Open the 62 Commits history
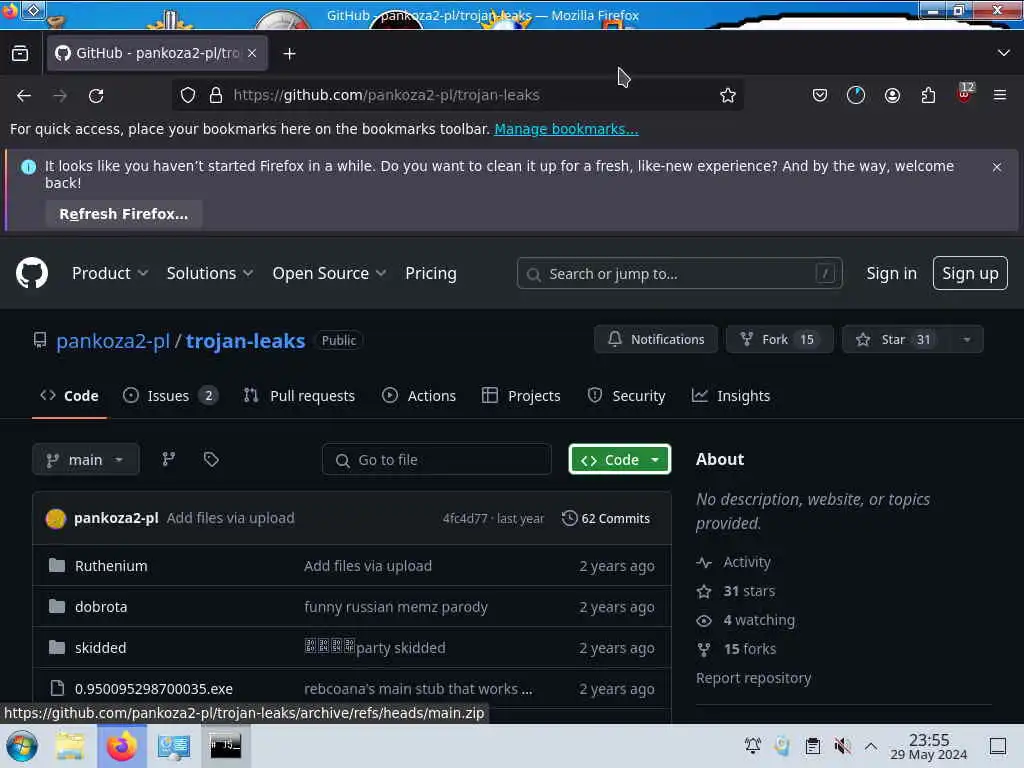The height and width of the screenshot is (768, 1024). click(x=606, y=519)
